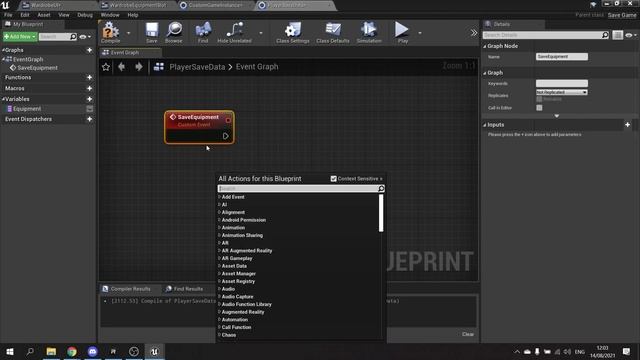This screenshot has height=360, width=640.
Task: Select the SaveEquipment custom event node
Action: pyautogui.click(x=199, y=127)
